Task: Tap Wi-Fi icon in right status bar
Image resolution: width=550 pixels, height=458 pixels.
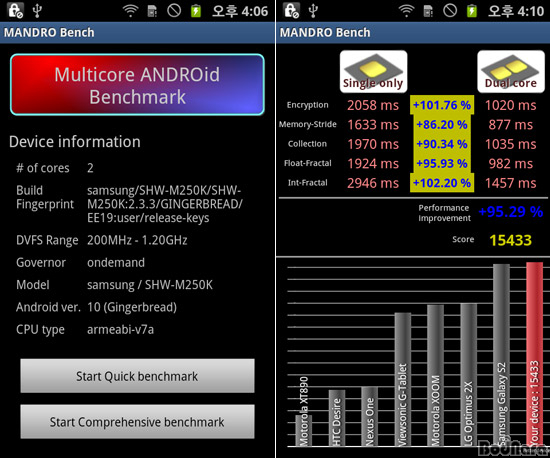Action: 406,11
